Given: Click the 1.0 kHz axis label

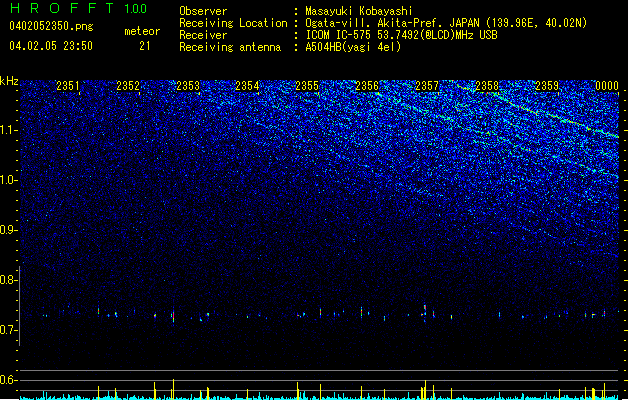Looking at the screenshot, I should coord(9,180).
